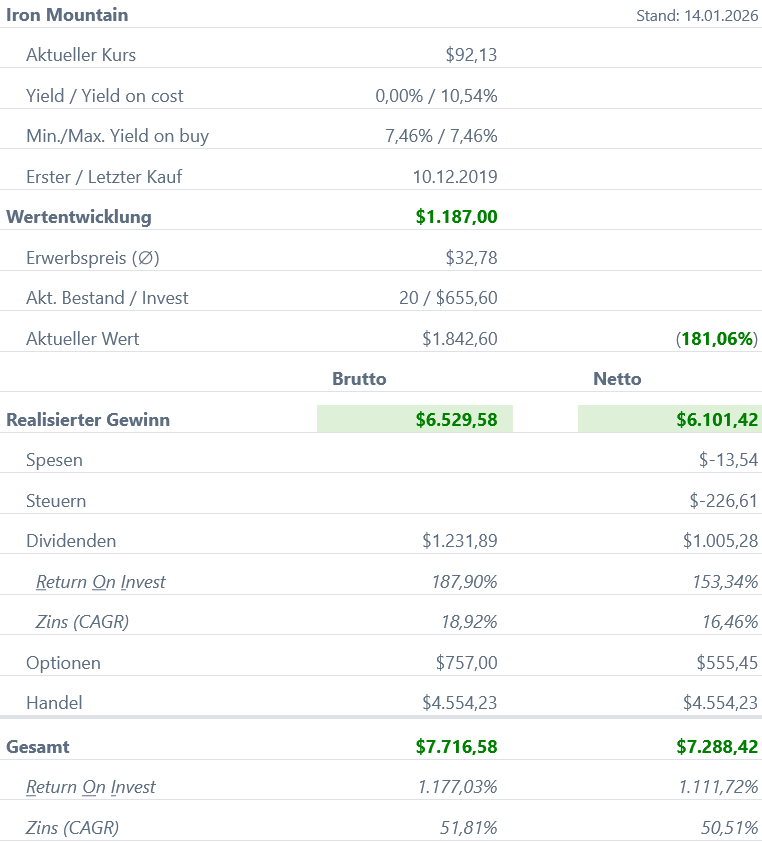Click the Wertentwicklung section heading

[79, 217]
